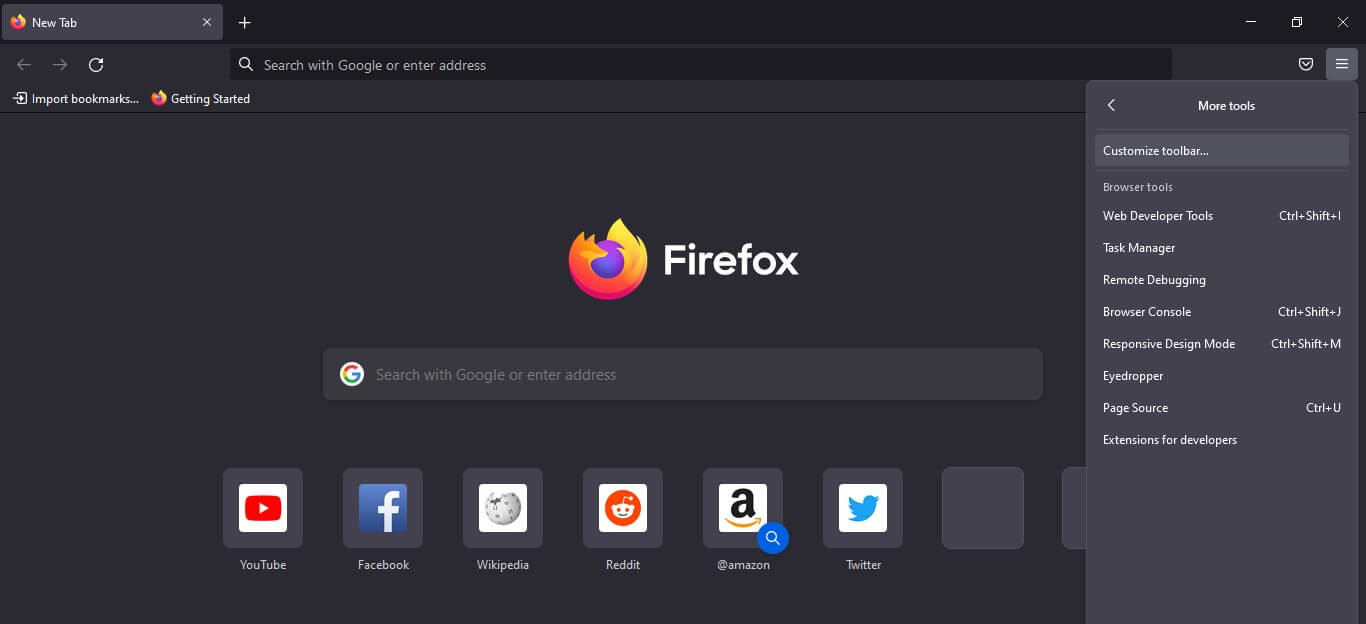Open the Firefox application menu

click(x=1342, y=64)
